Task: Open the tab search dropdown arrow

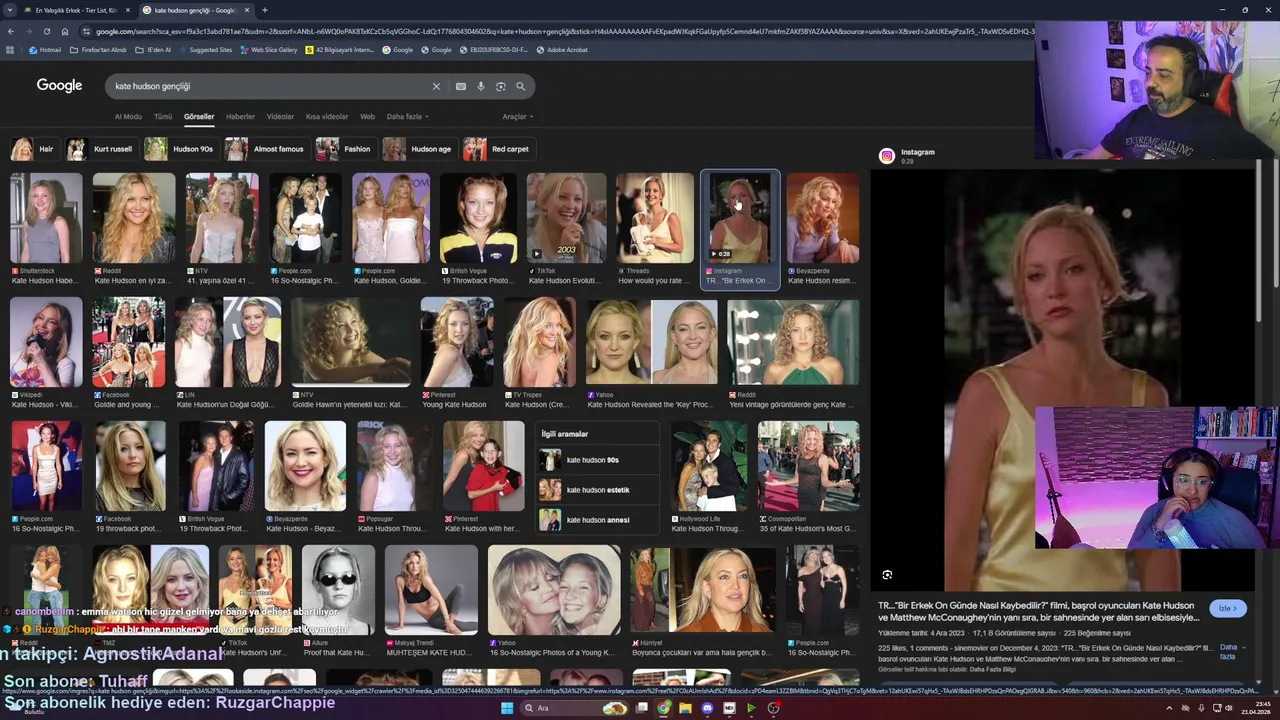Action: (x=10, y=10)
